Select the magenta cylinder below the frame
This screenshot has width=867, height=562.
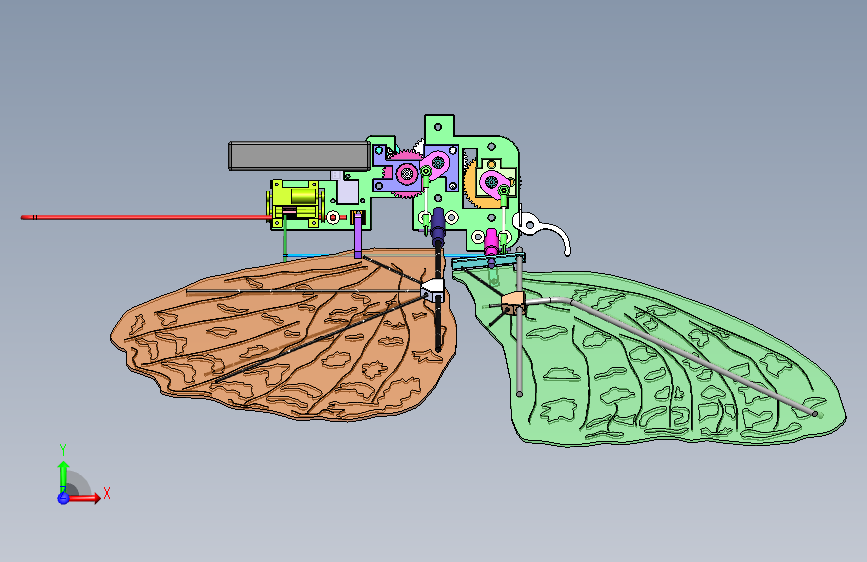coord(490,242)
